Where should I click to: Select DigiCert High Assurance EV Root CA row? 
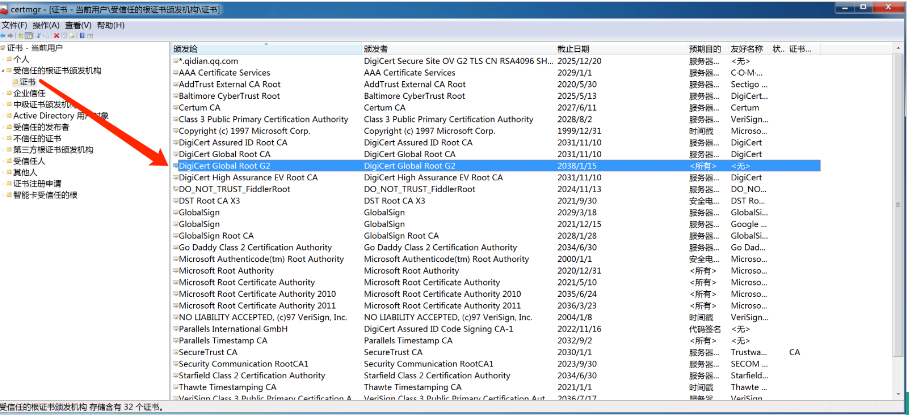tap(496, 178)
